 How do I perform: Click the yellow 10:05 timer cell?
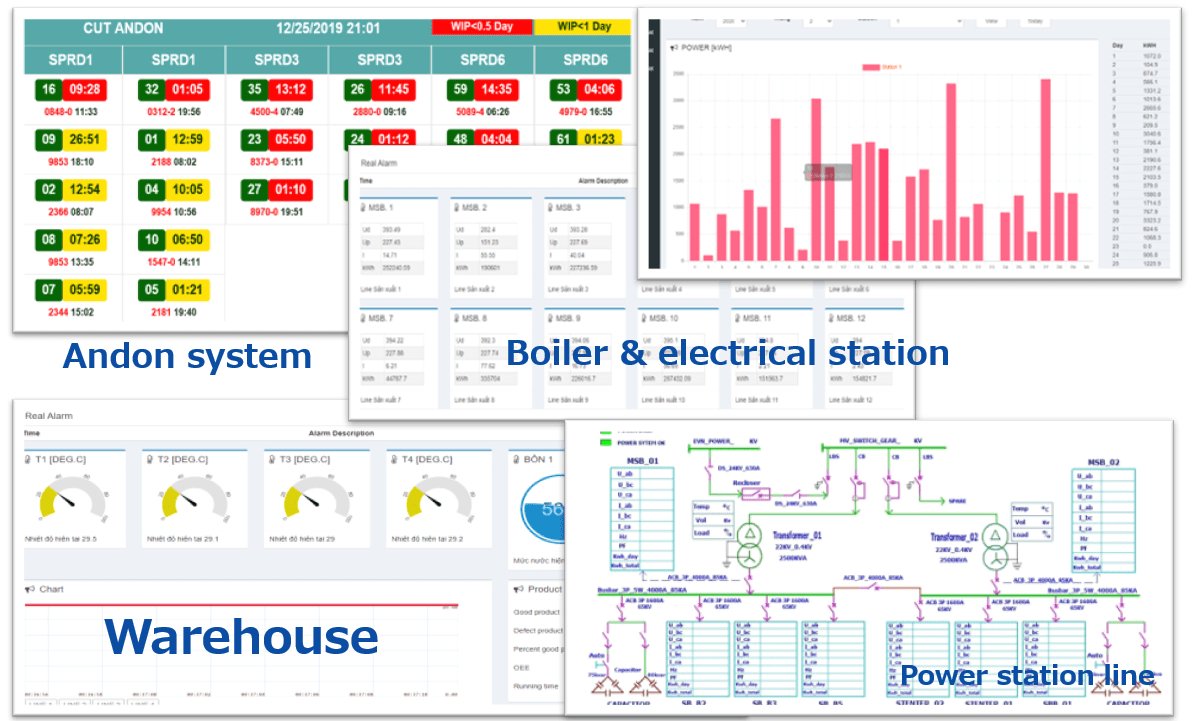(x=187, y=189)
